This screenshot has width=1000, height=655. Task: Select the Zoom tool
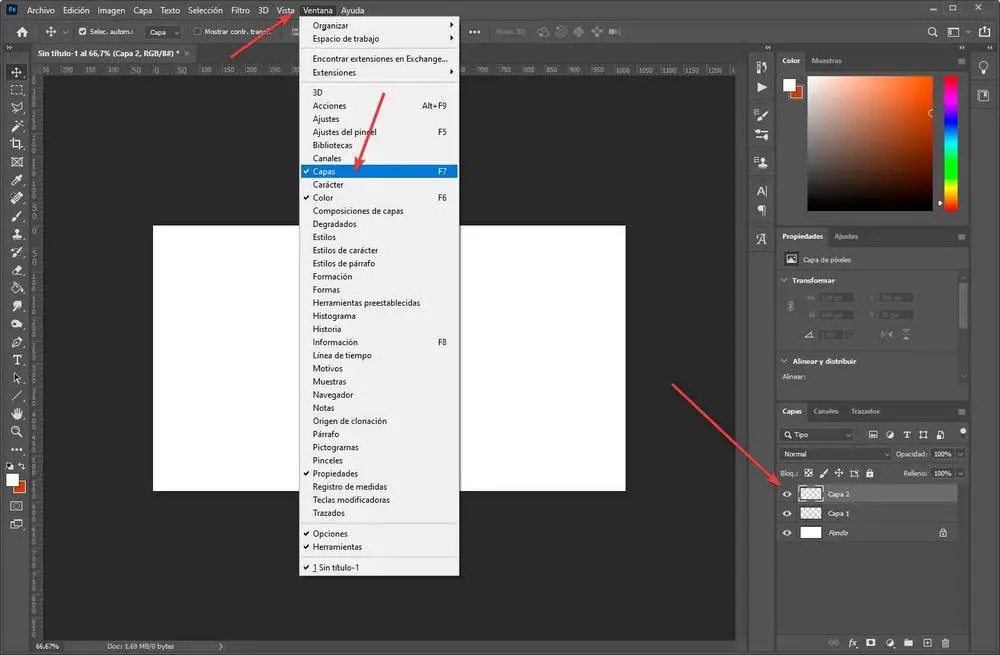(x=17, y=432)
